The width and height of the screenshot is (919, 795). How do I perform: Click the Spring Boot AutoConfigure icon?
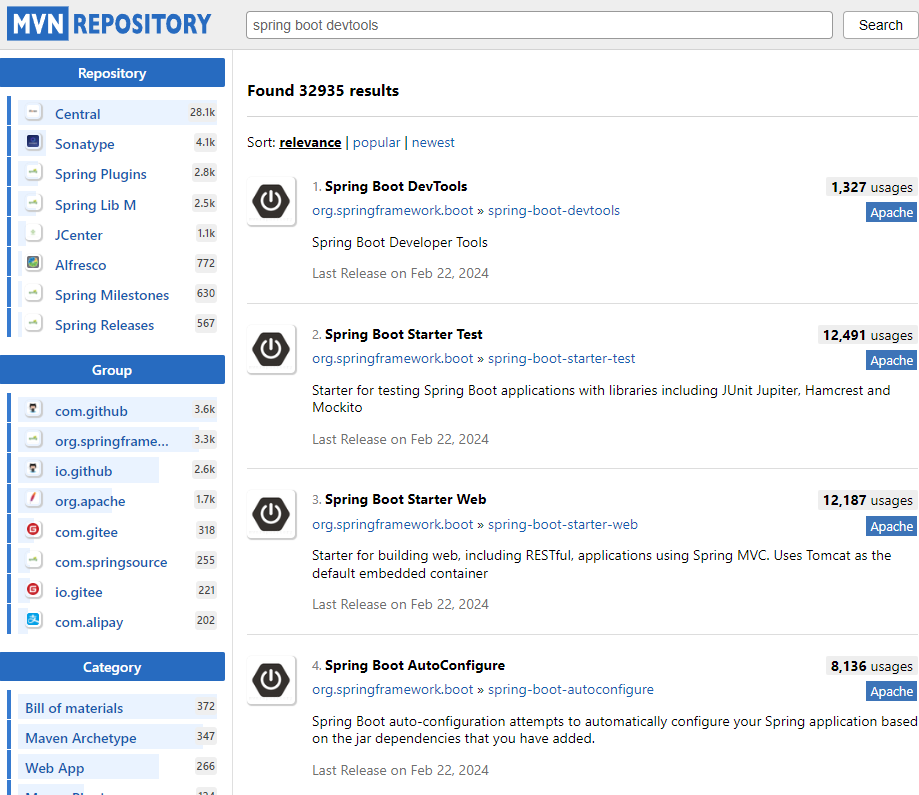click(271, 680)
